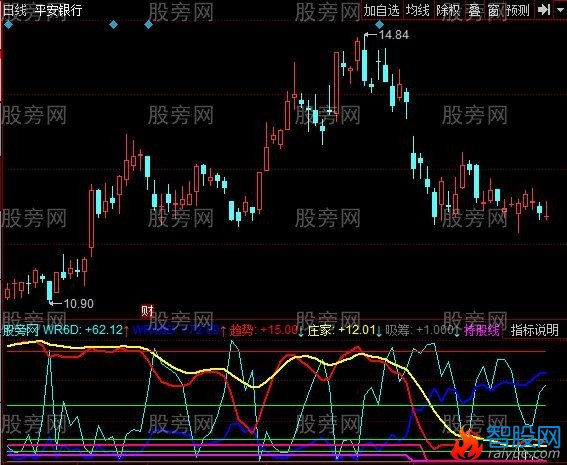Click the 预测 forecast button
Viewport: 567px width, 465px height.
pos(518,10)
